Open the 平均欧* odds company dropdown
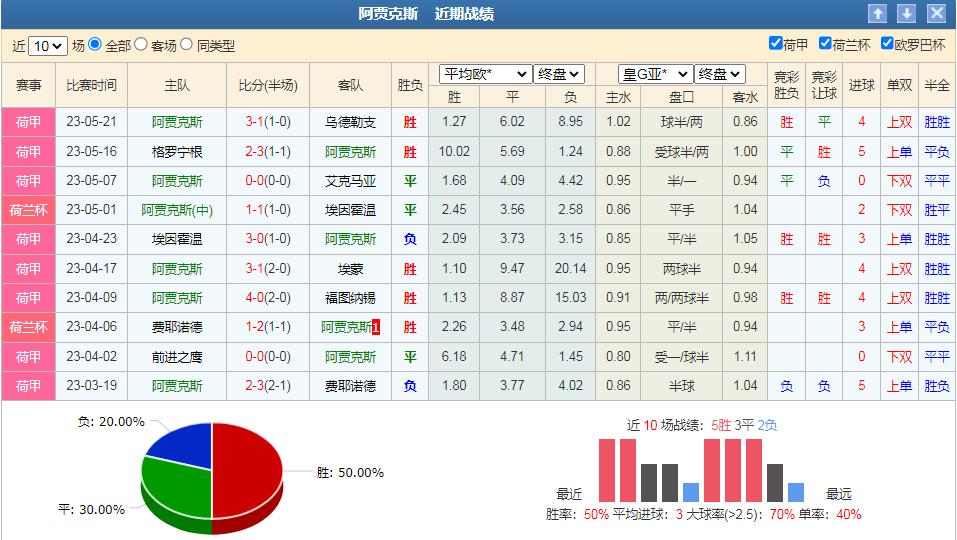Screen dimensions: 957x540 [x=485, y=74]
